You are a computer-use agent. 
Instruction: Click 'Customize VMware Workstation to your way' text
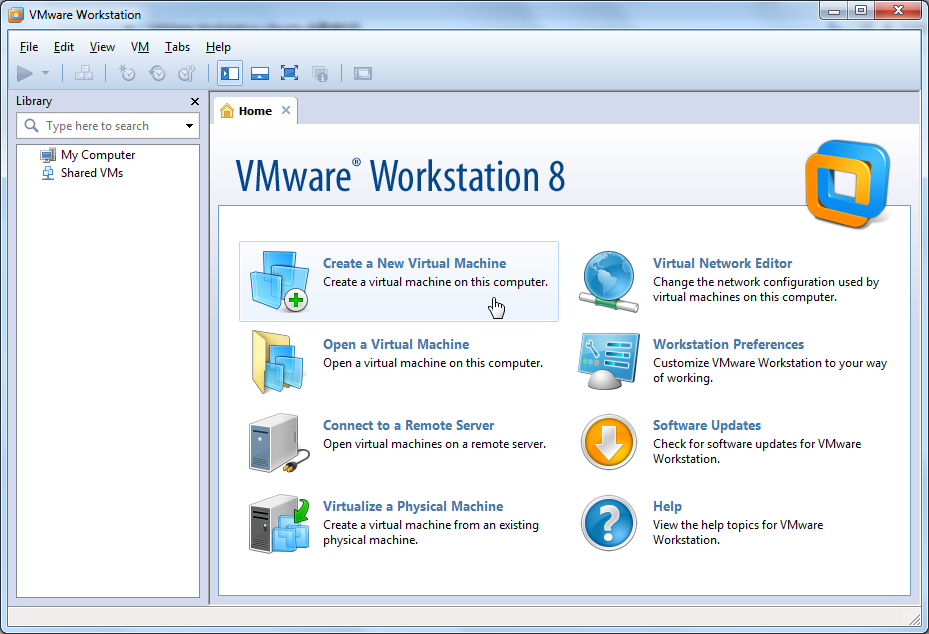tap(770, 363)
